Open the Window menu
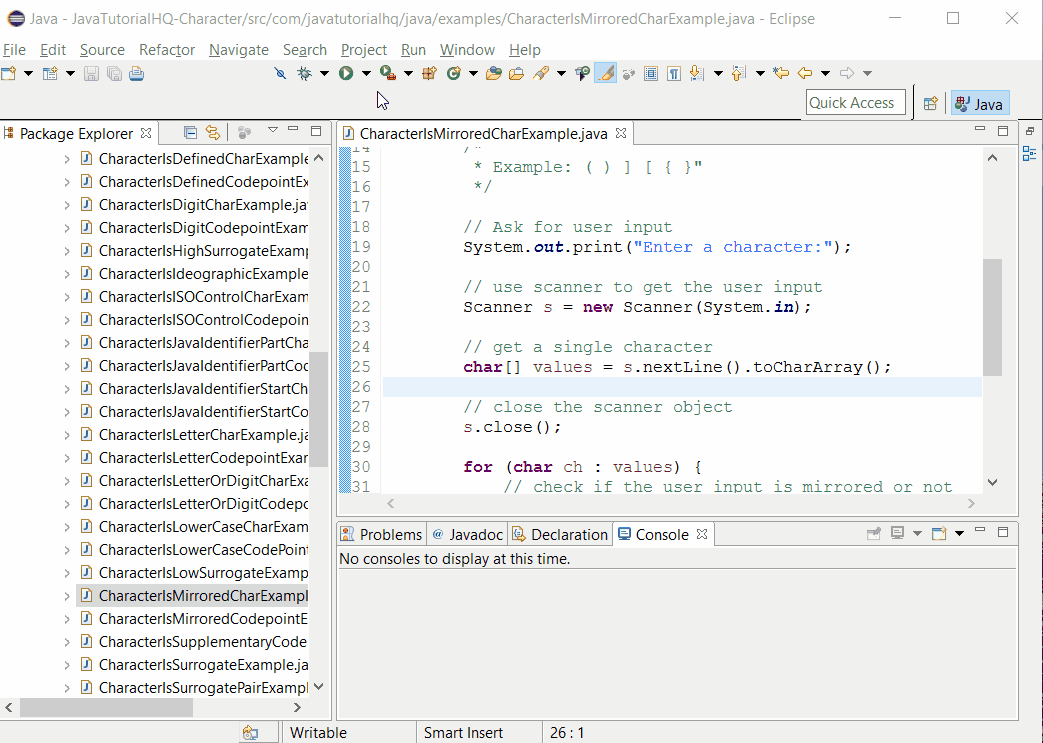1043x743 pixels. click(x=467, y=49)
